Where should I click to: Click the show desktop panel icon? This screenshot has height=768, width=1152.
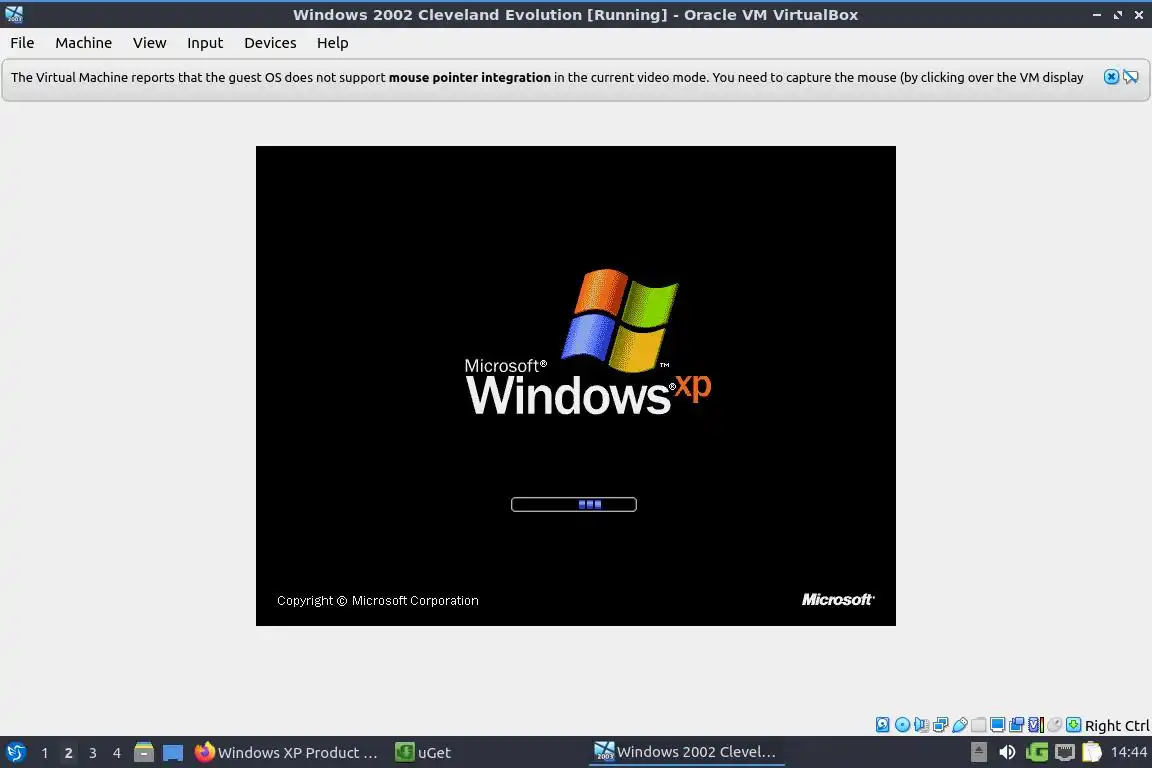(173, 753)
